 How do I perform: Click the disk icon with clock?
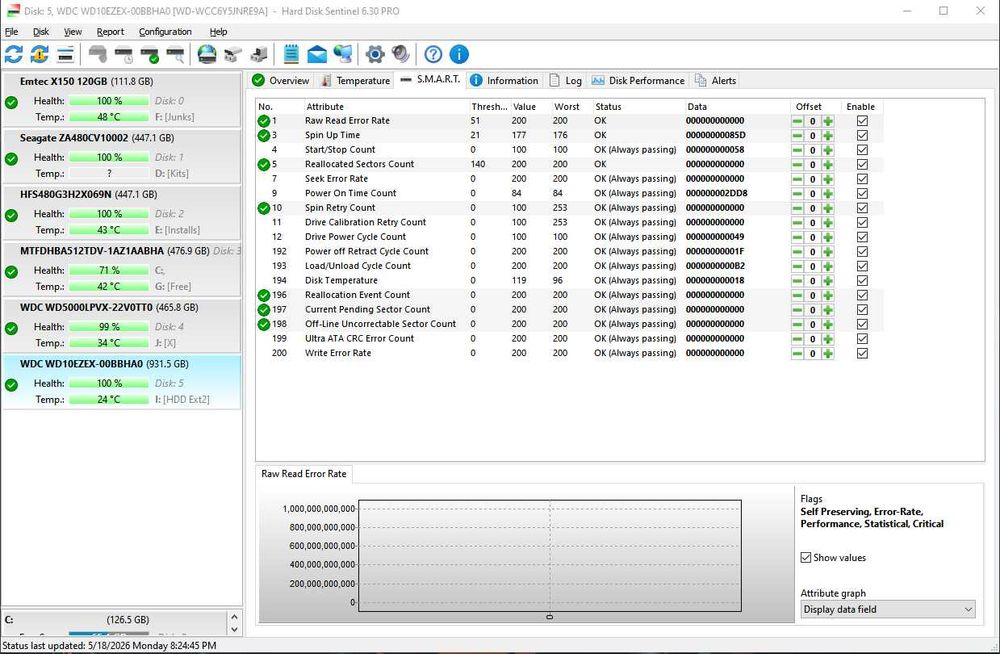[124, 54]
